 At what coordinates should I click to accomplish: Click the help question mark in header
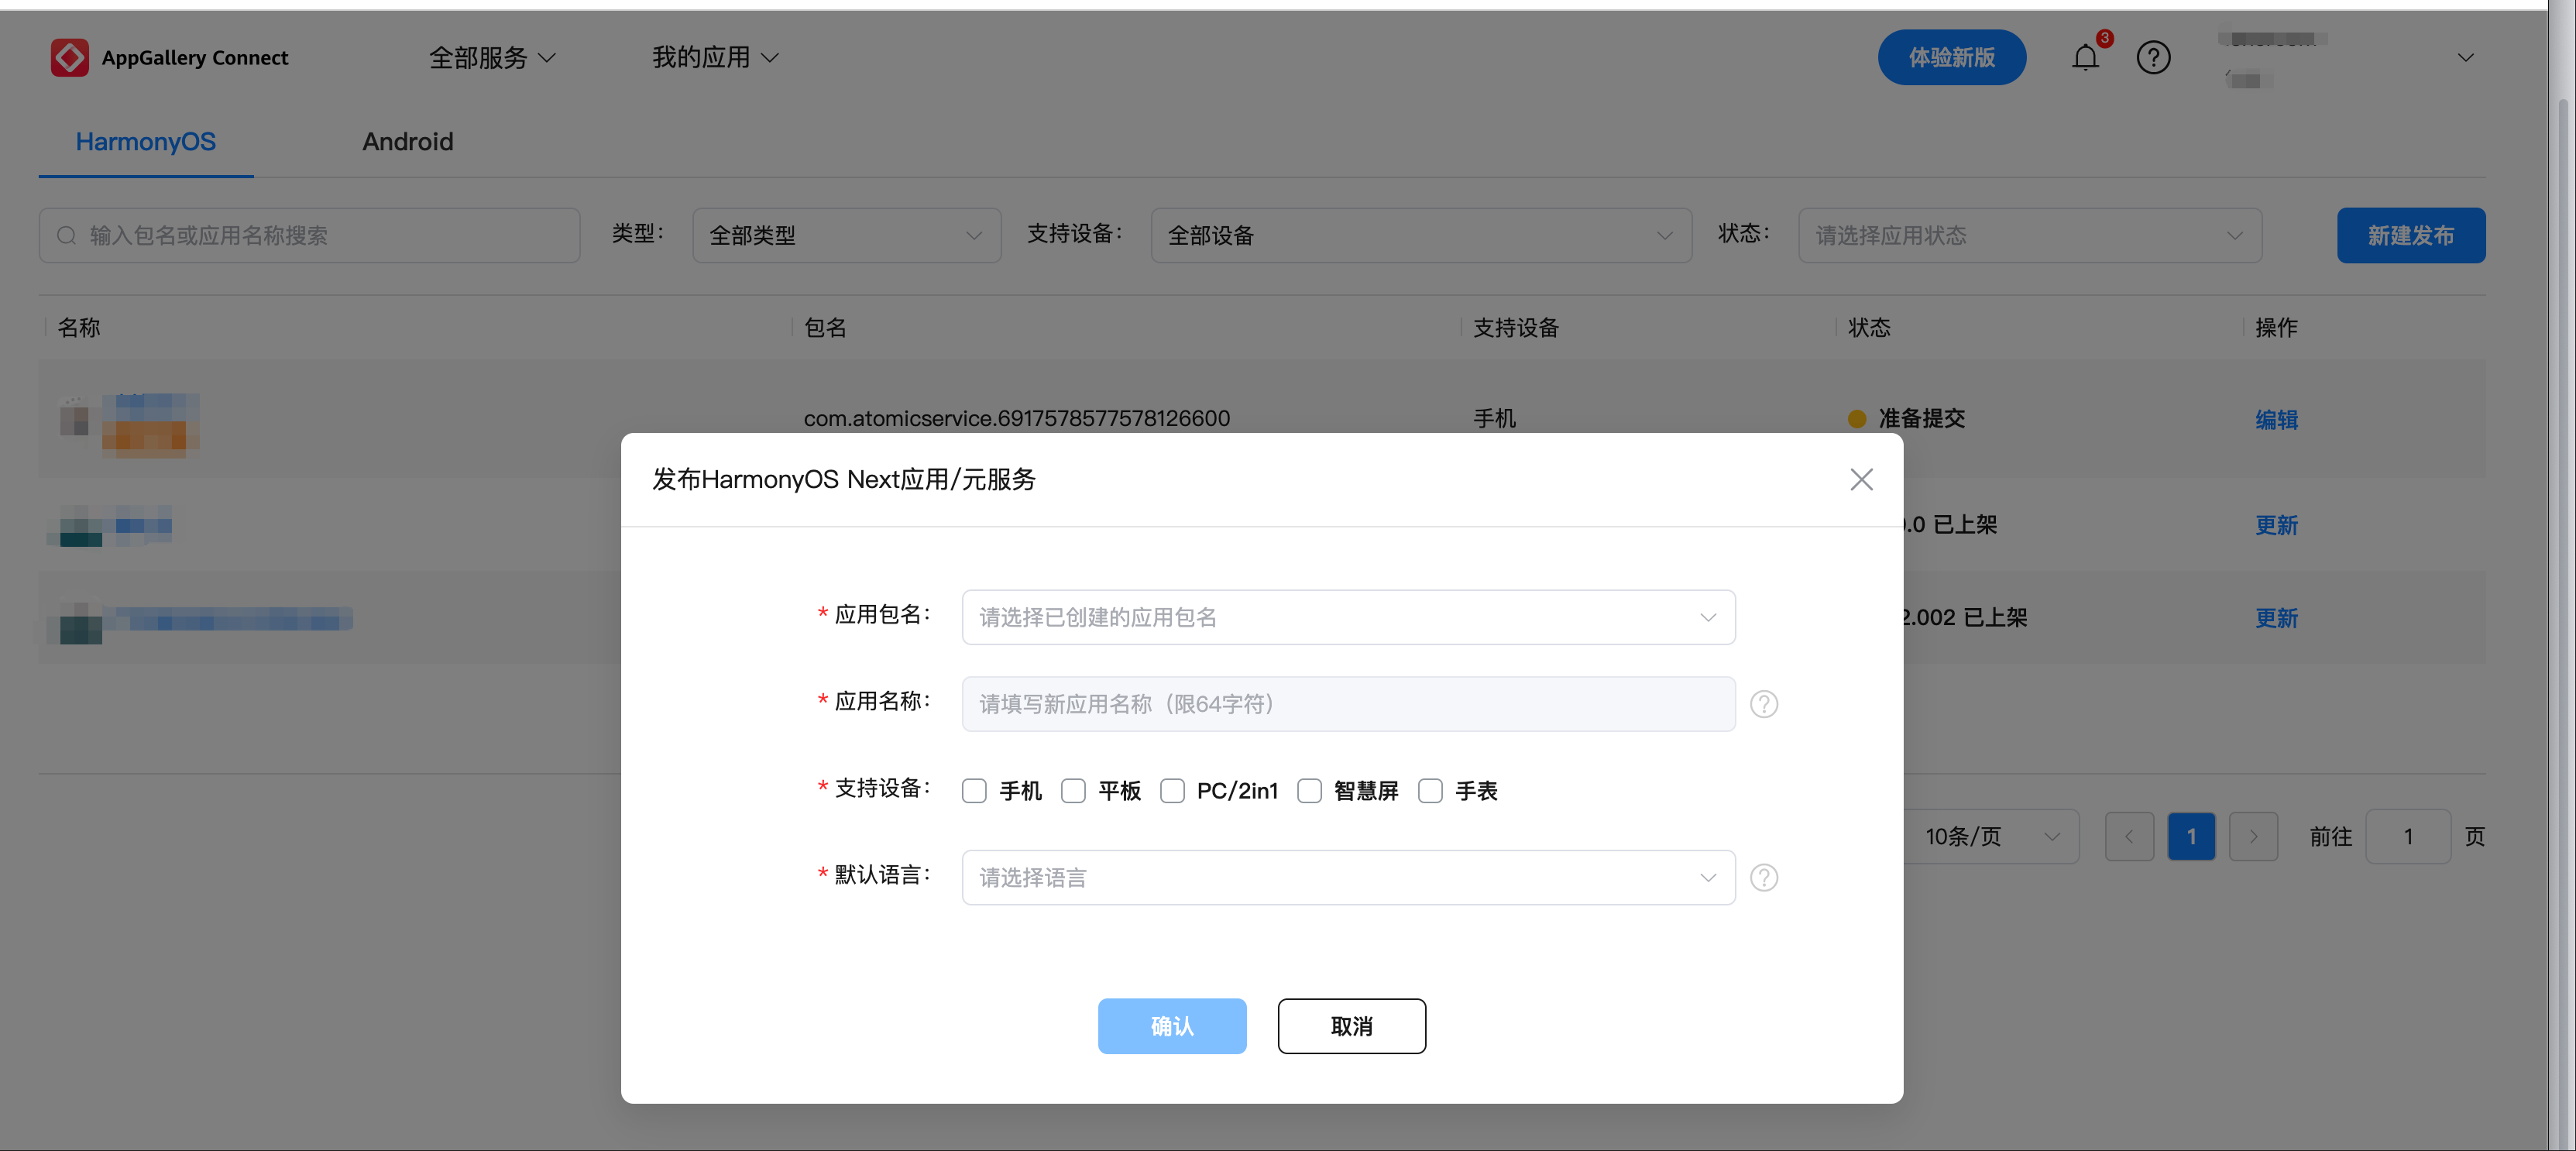coord(2153,58)
